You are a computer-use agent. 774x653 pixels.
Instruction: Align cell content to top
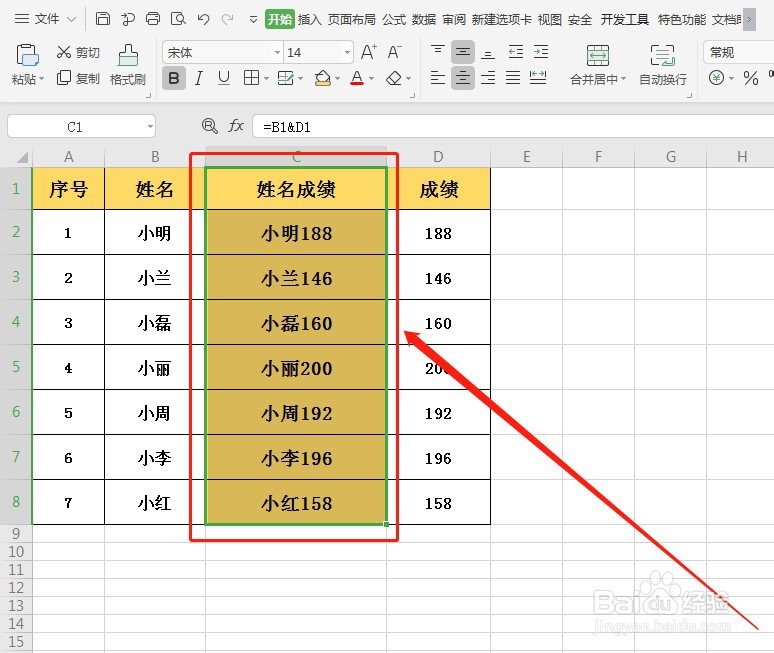pos(438,51)
